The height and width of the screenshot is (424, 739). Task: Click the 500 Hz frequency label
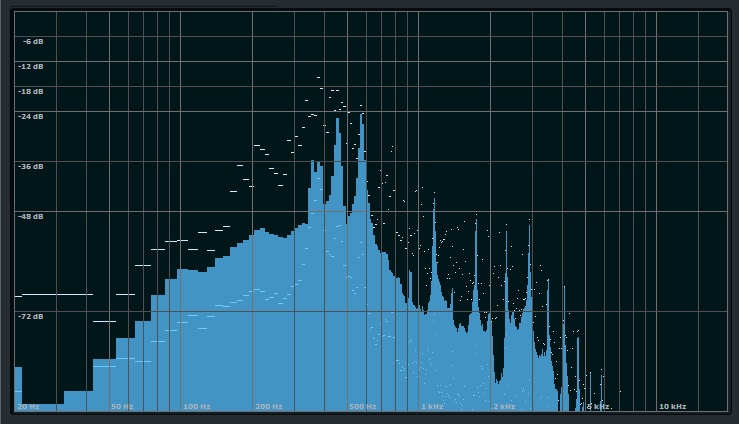point(362,406)
